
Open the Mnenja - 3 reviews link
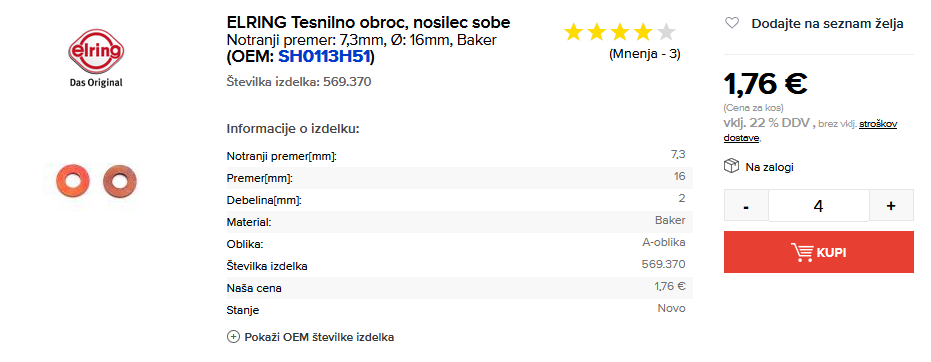click(x=645, y=54)
